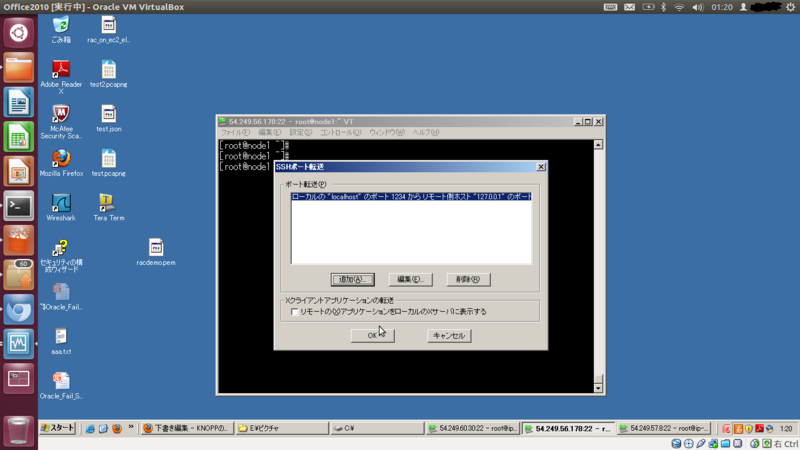Open the mail indicator in top panel

[x=630, y=7]
